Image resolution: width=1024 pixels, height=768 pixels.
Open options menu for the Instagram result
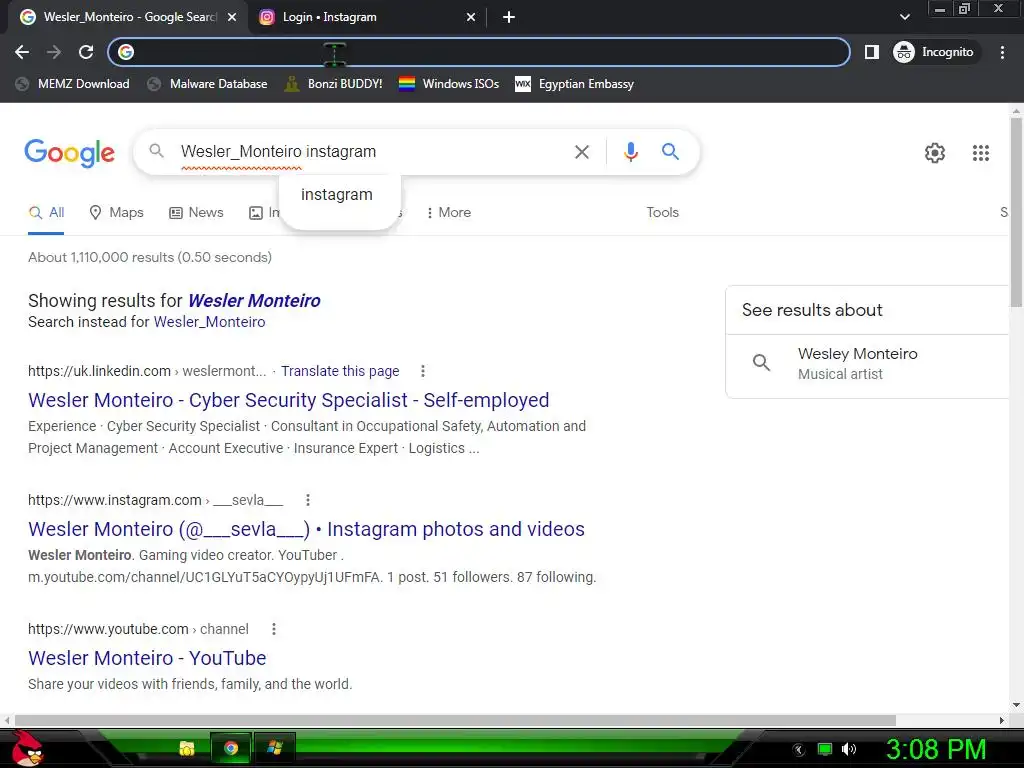point(308,500)
